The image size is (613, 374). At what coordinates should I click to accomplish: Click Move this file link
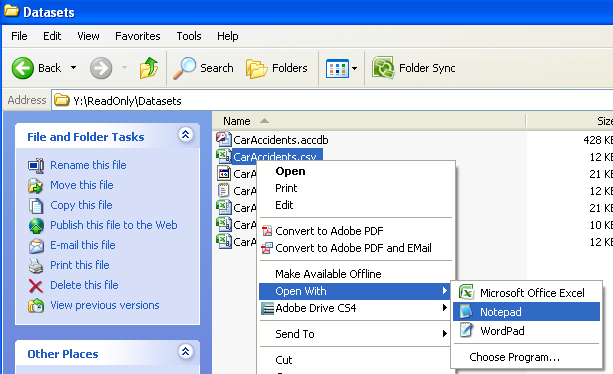coord(82,185)
